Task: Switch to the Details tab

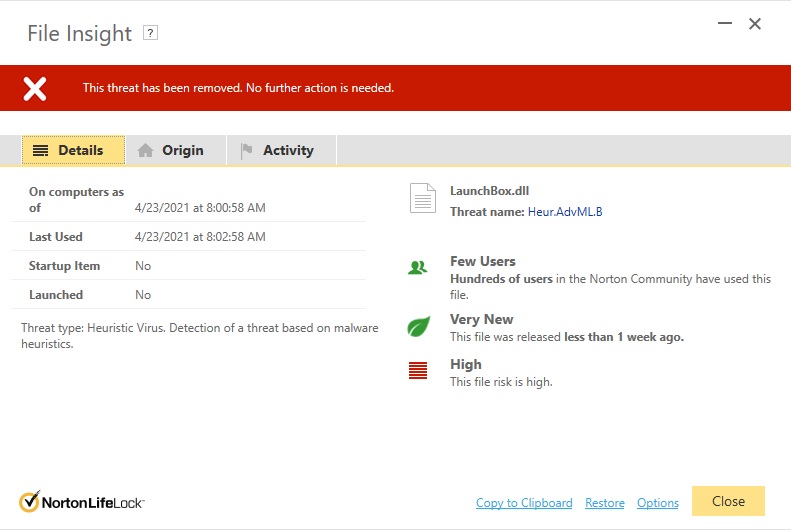Action: click(x=73, y=150)
